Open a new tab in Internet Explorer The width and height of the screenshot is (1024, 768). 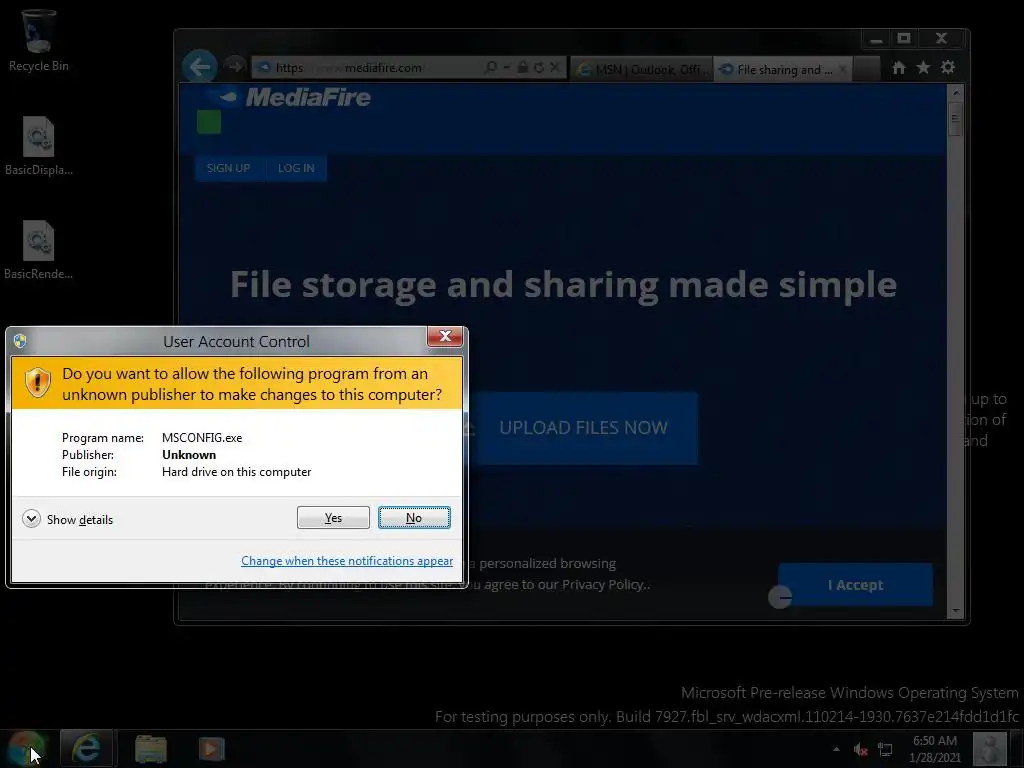tap(867, 69)
